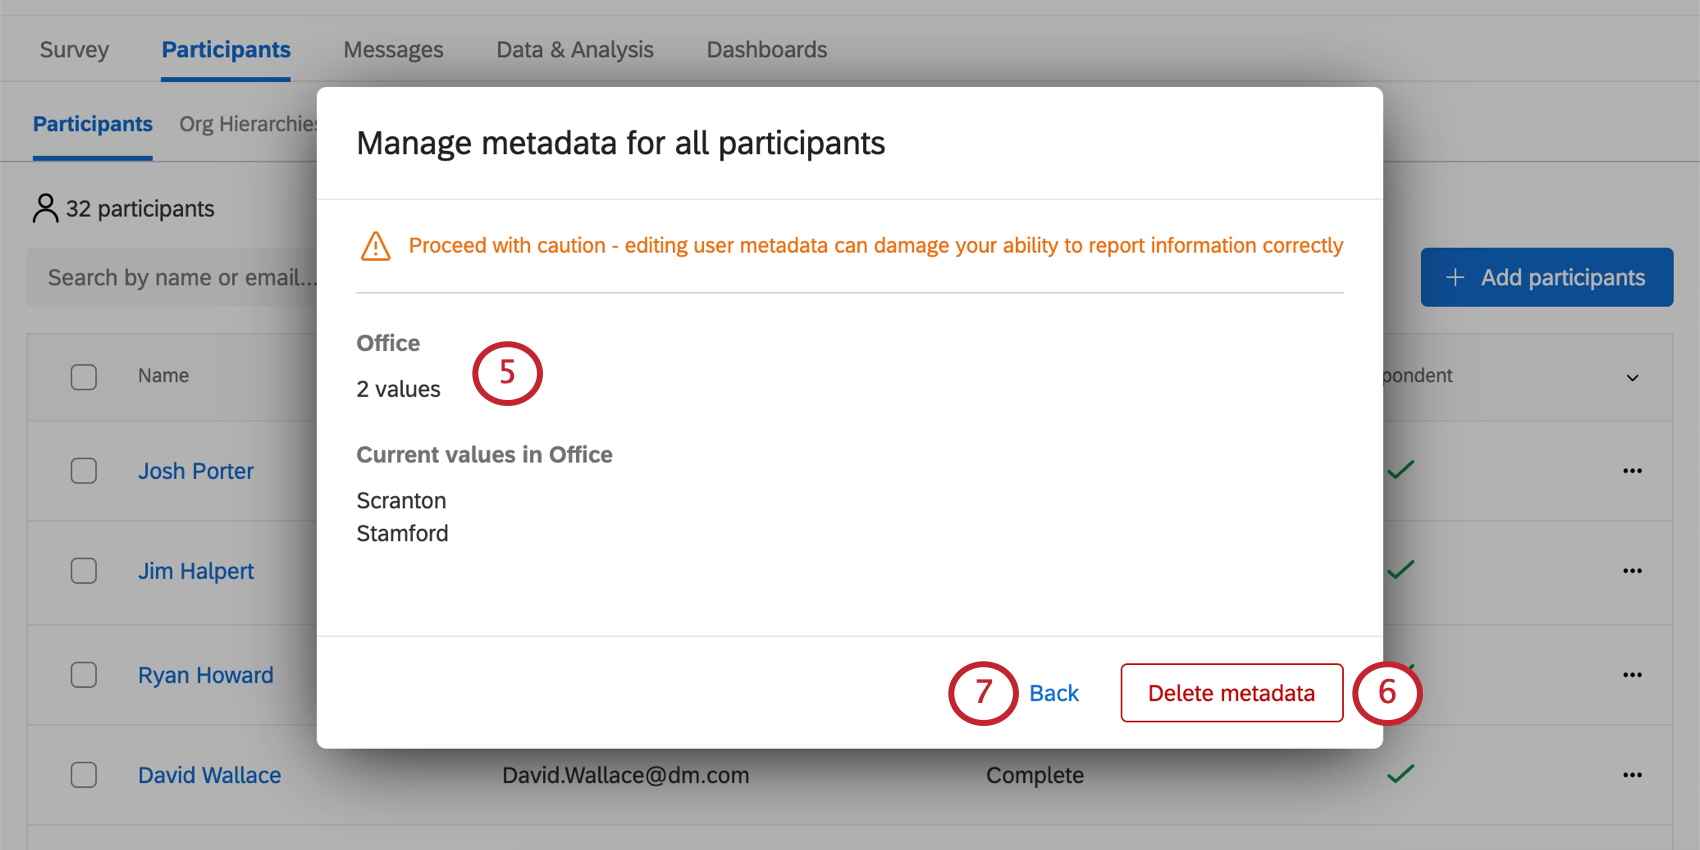
Task: Open the three-dot menu for Jim Halpert
Action: pos(1632,571)
